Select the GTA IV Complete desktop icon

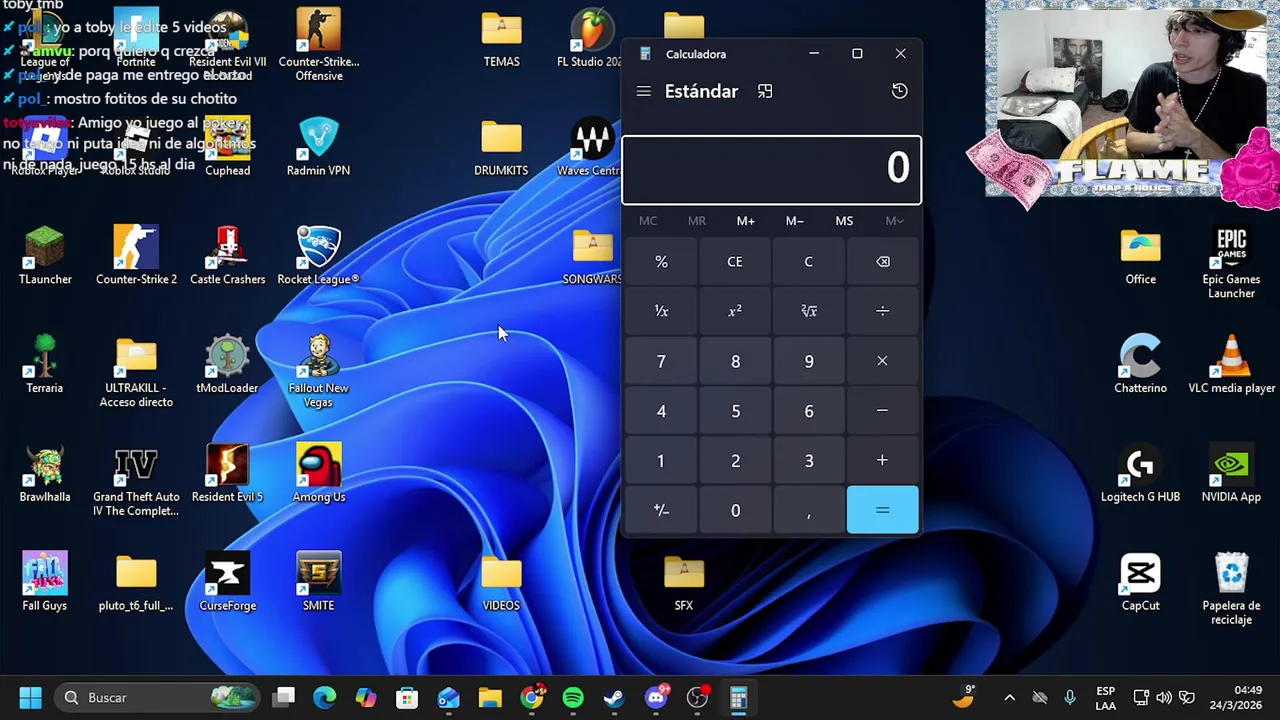(136, 480)
